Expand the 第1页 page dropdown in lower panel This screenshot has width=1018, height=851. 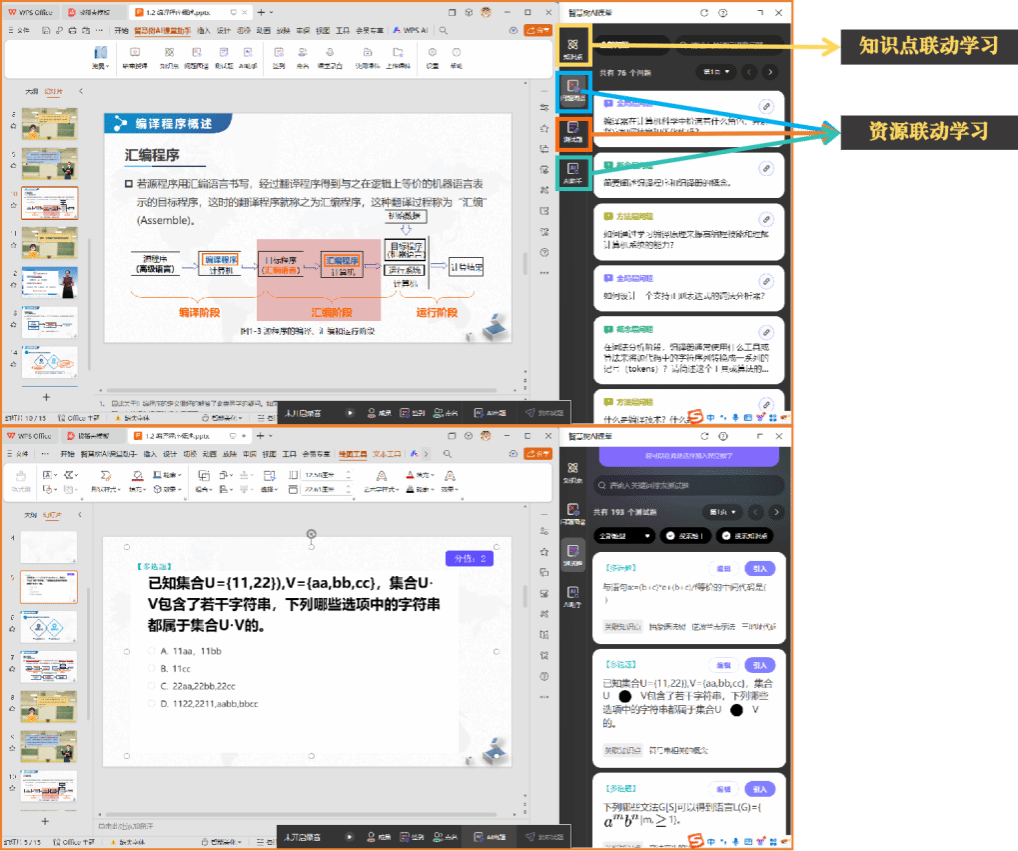721,512
